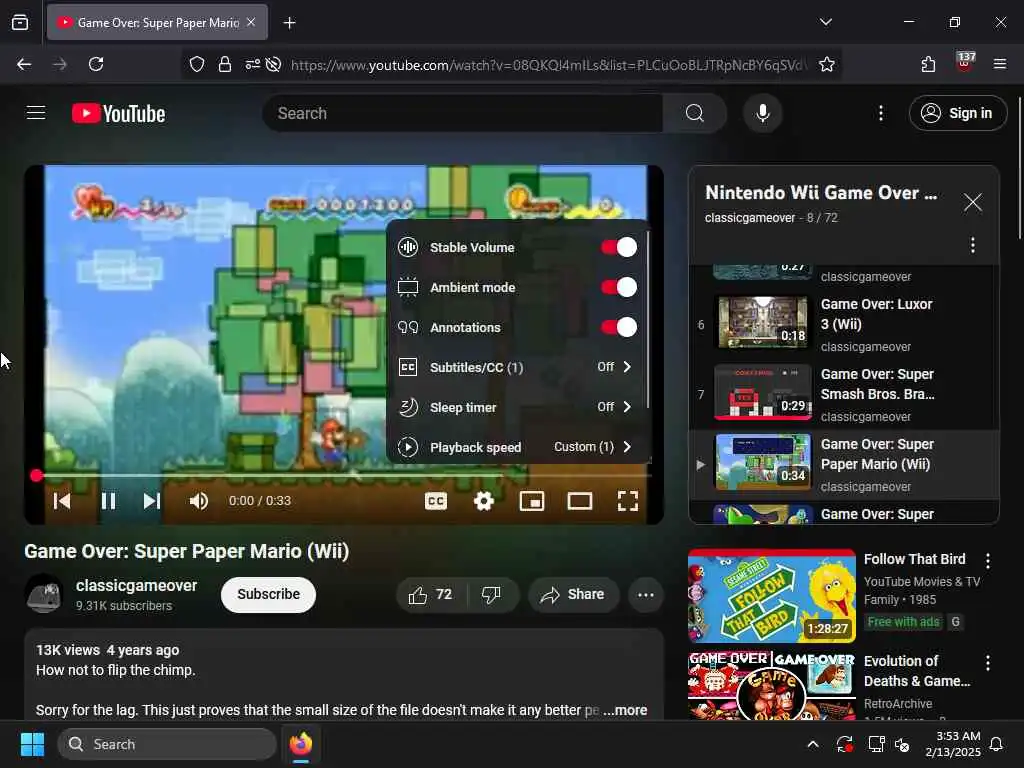Close the Super Paper Mario browser tab
1024x768 pixels.
pyautogui.click(x=251, y=23)
